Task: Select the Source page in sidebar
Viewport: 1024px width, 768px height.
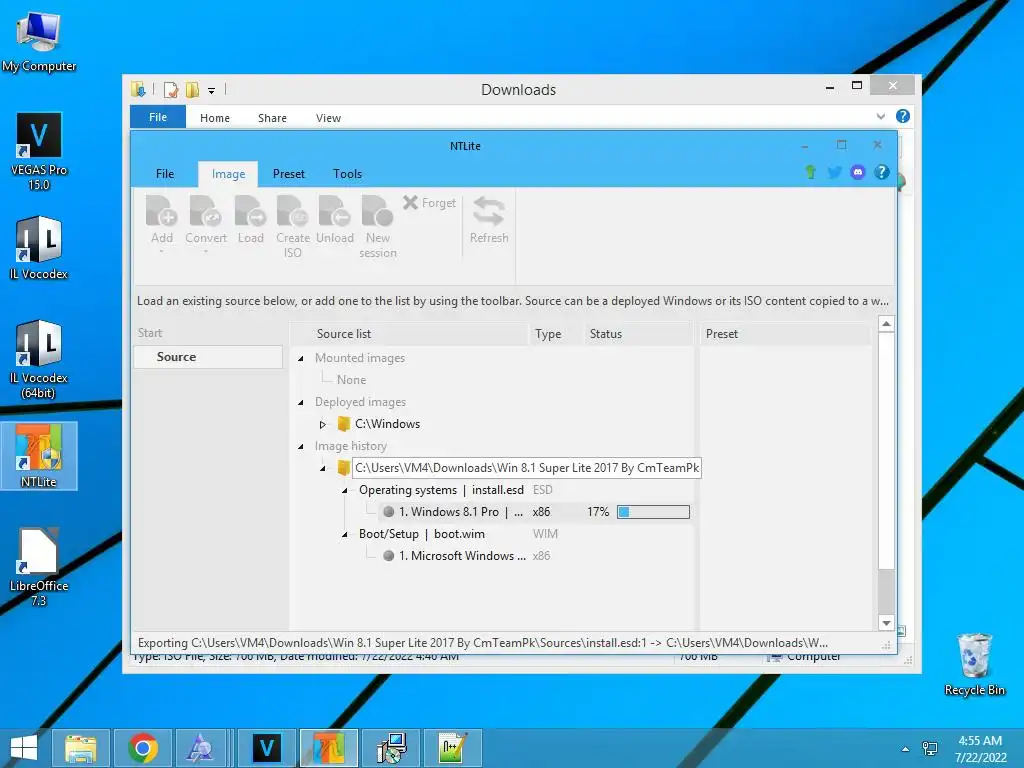Action: [x=208, y=357]
